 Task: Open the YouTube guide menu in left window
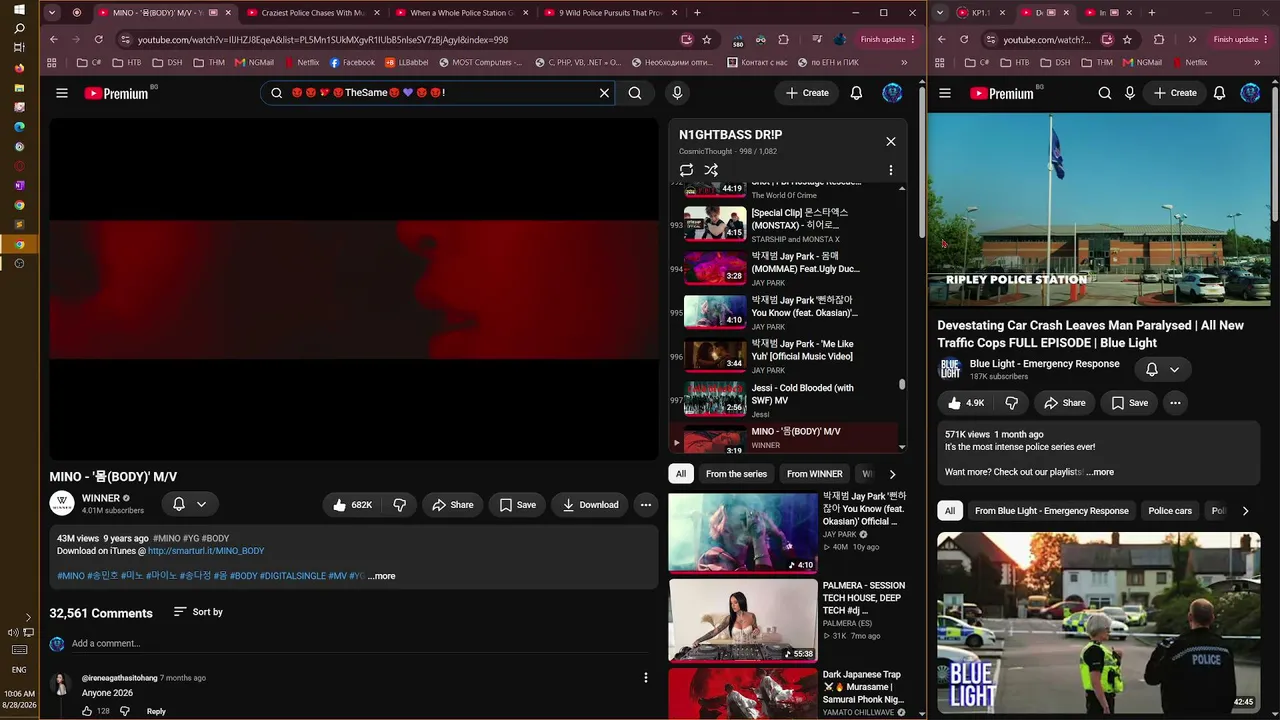click(x=62, y=93)
